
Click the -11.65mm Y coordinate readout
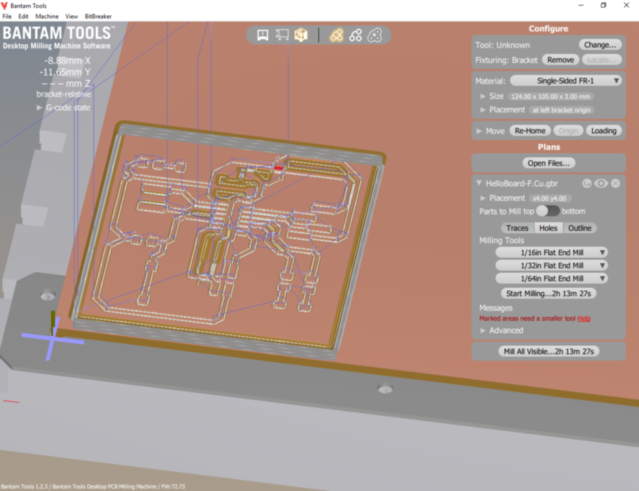click(65, 72)
